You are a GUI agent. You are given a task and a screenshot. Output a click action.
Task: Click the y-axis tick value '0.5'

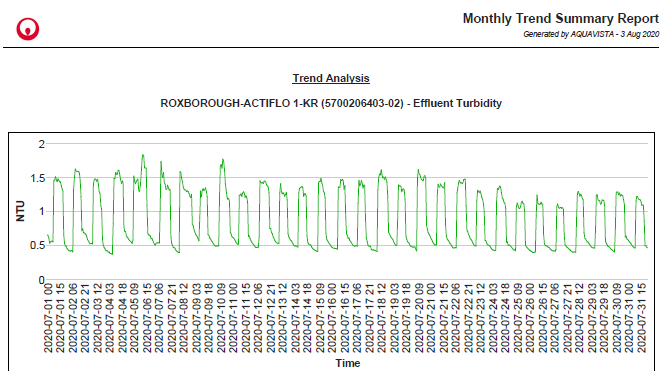click(37, 245)
